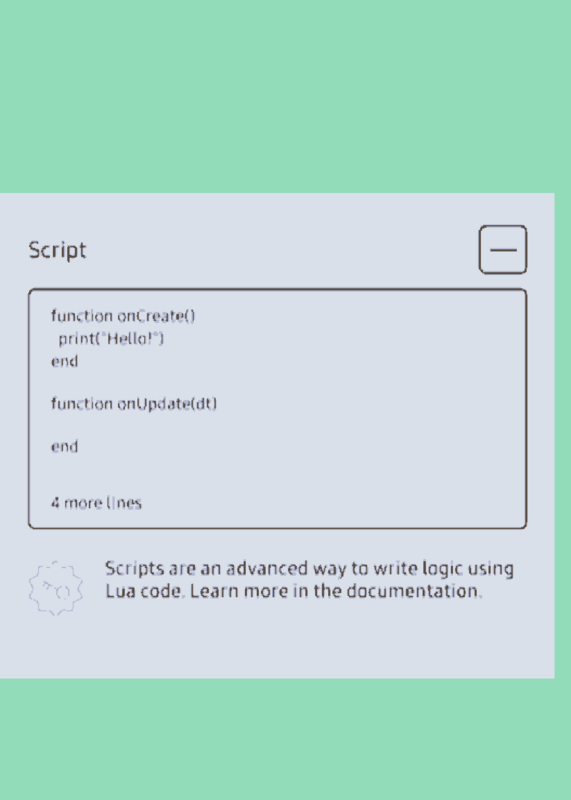Click the first end keyword line
This screenshot has height=800, width=571.
[x=64, y=361]
